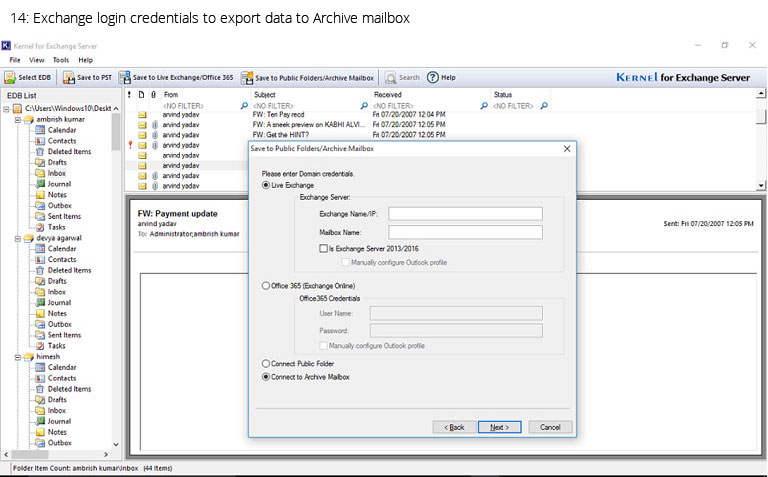Open Save to Public Folders/Archive Mailbox tool
This screenshot has height=477, width=768.
pyautogui.click(x=308, y=77)
